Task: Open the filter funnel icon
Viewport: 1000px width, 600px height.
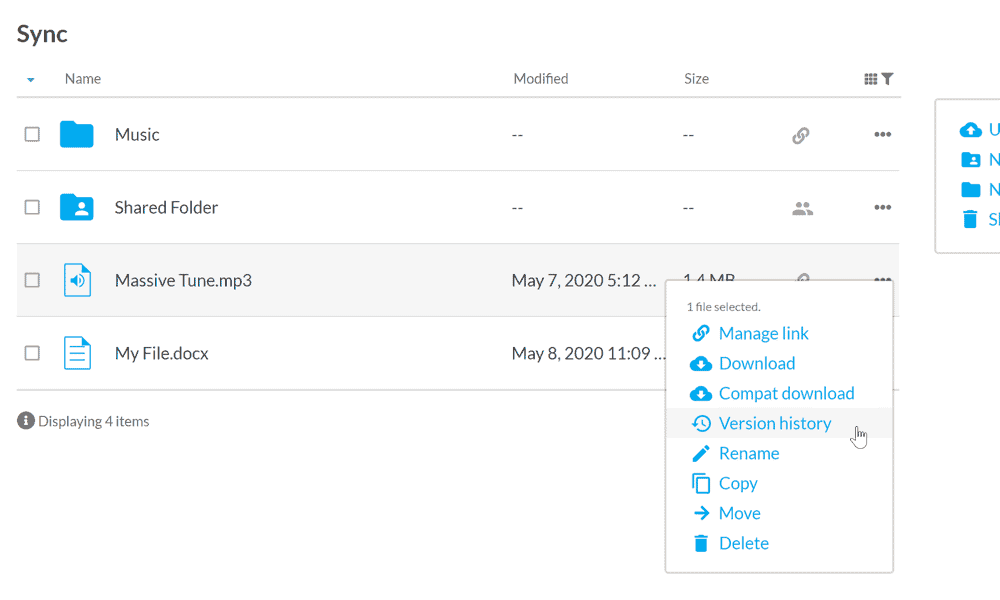Action: tap(887, 79)
